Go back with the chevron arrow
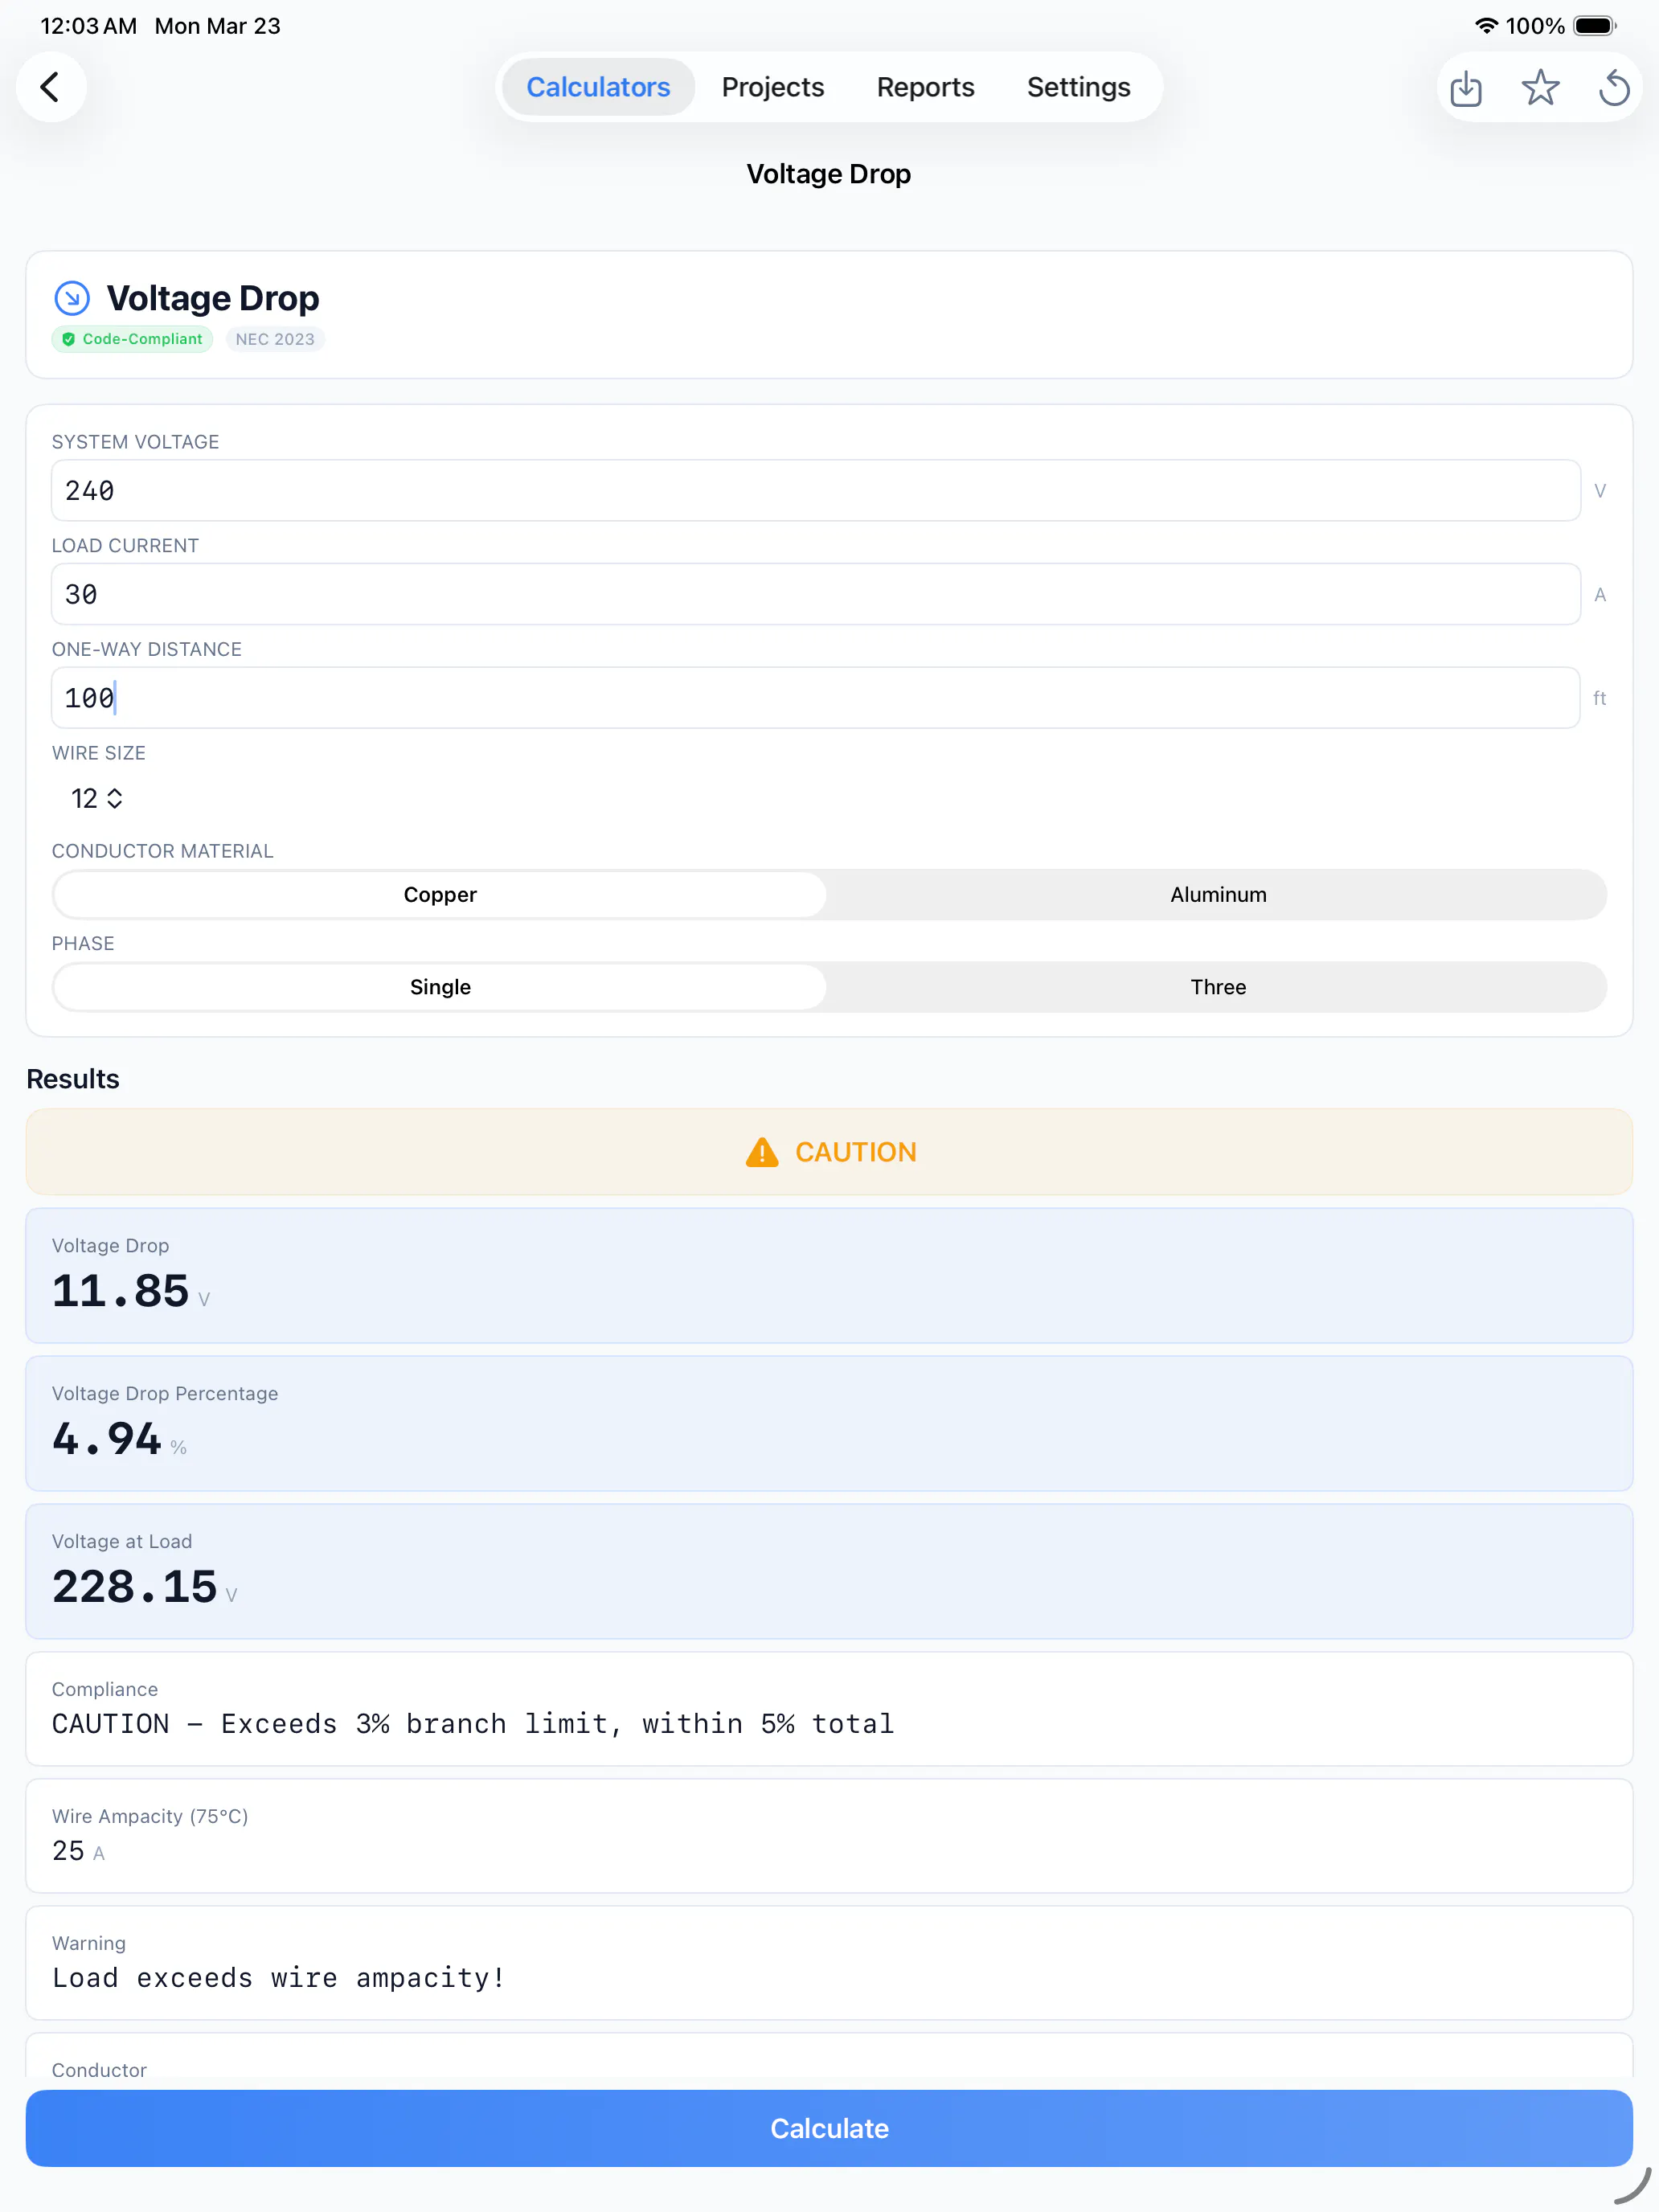Image resolution: width=1659 pixels, height=2212 pixels. tap(50, 87)
